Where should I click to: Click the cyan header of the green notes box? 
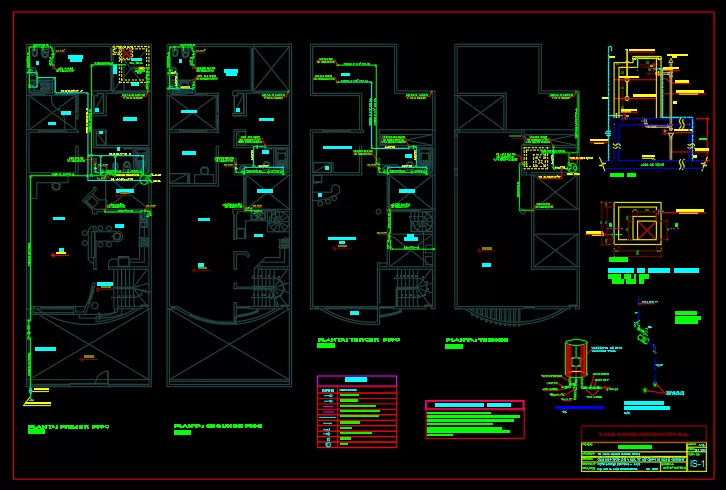[x=473, y=405]
